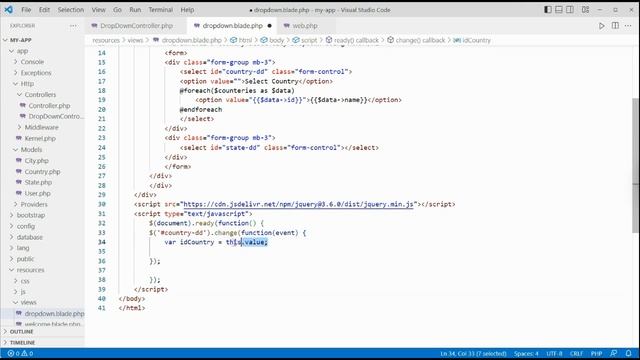Open the Terminal menu

160,9
